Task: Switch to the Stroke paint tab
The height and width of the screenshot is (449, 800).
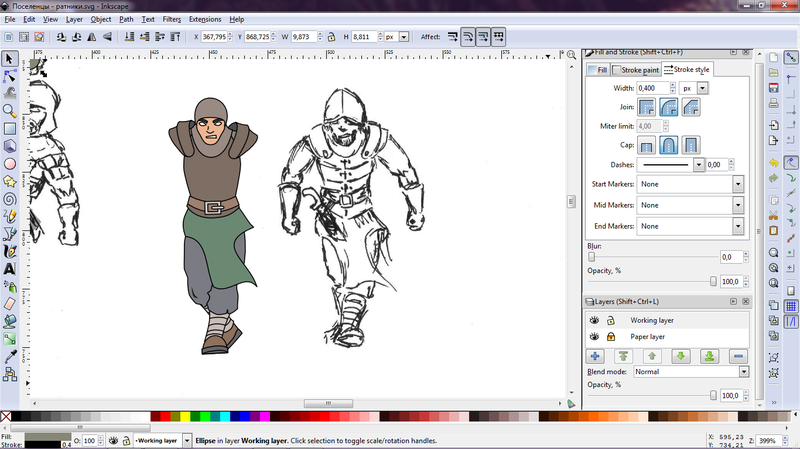Action: coord(636,70)
